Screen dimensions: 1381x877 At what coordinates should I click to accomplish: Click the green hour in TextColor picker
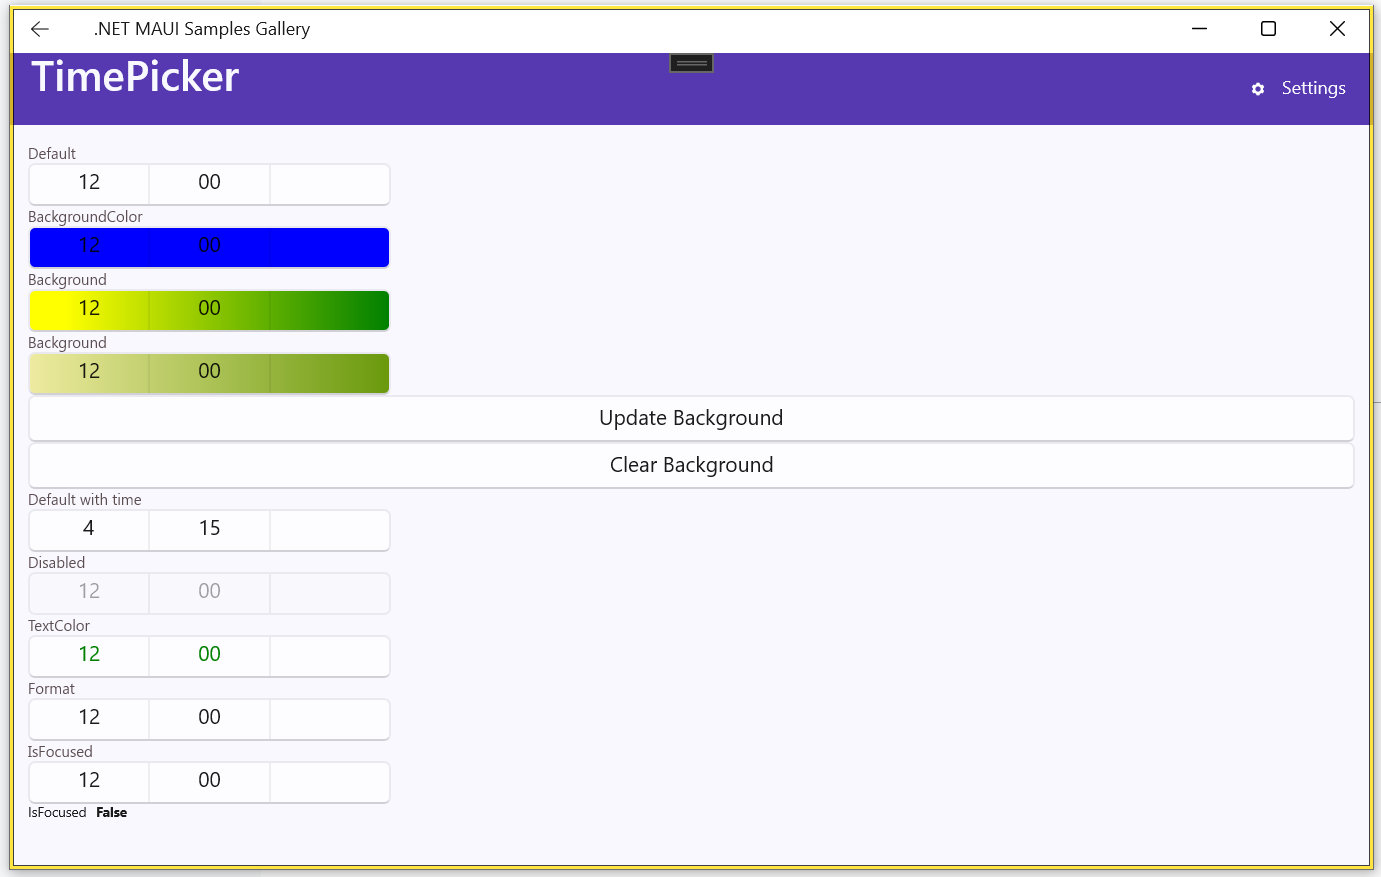point(89,655)
